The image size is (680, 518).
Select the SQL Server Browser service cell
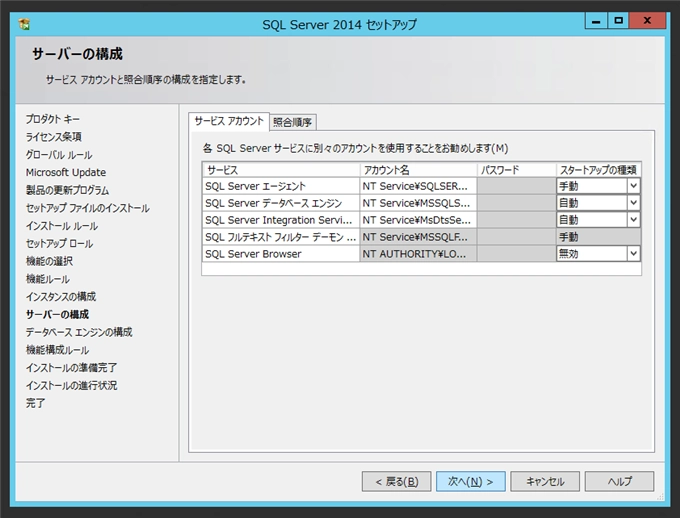(x=281, y=254)
